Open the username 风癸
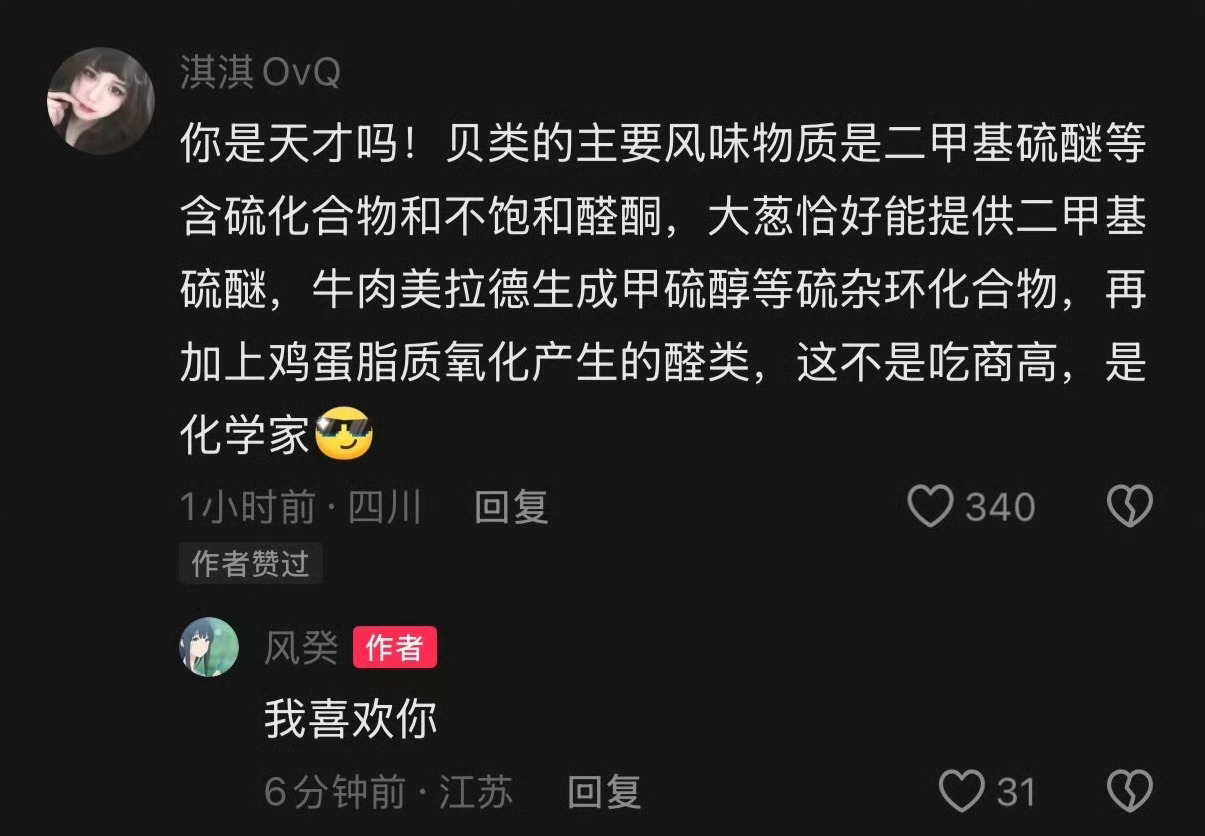The image size is (1205, 836). click(x=300, y=649)
